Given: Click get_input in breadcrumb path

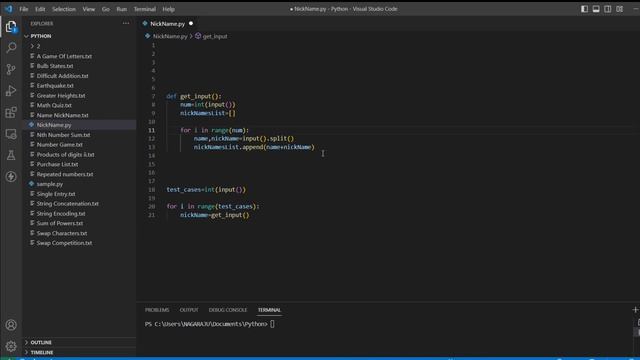Looking at the screenshot, I should [215, 36].
